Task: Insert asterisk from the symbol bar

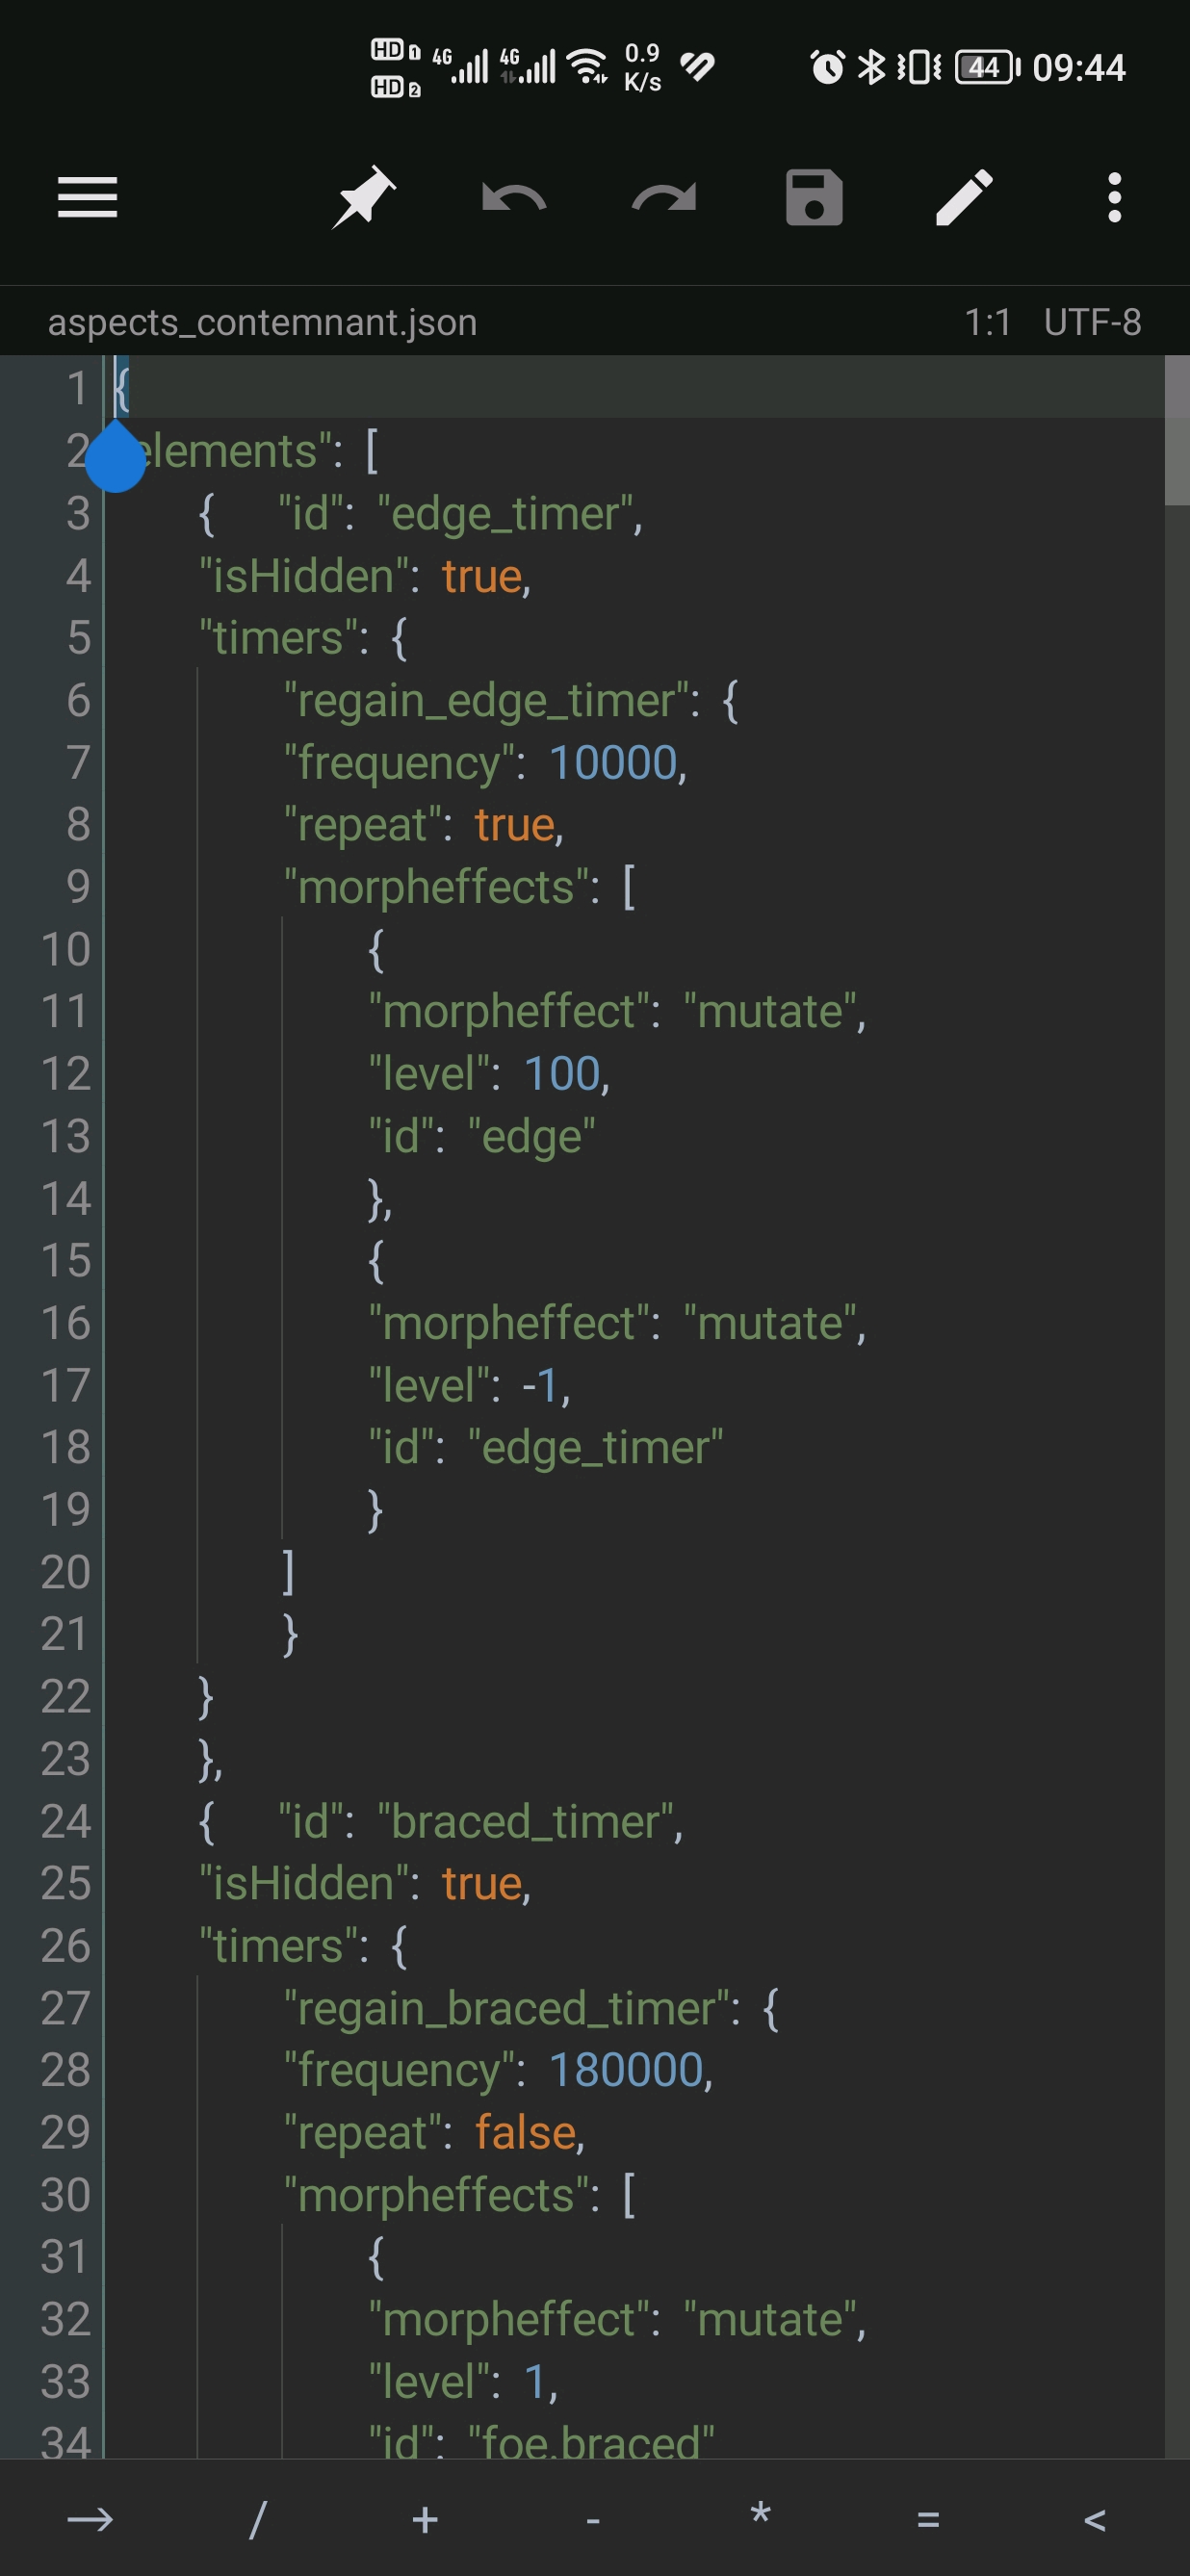Action: coord(760,2514)
